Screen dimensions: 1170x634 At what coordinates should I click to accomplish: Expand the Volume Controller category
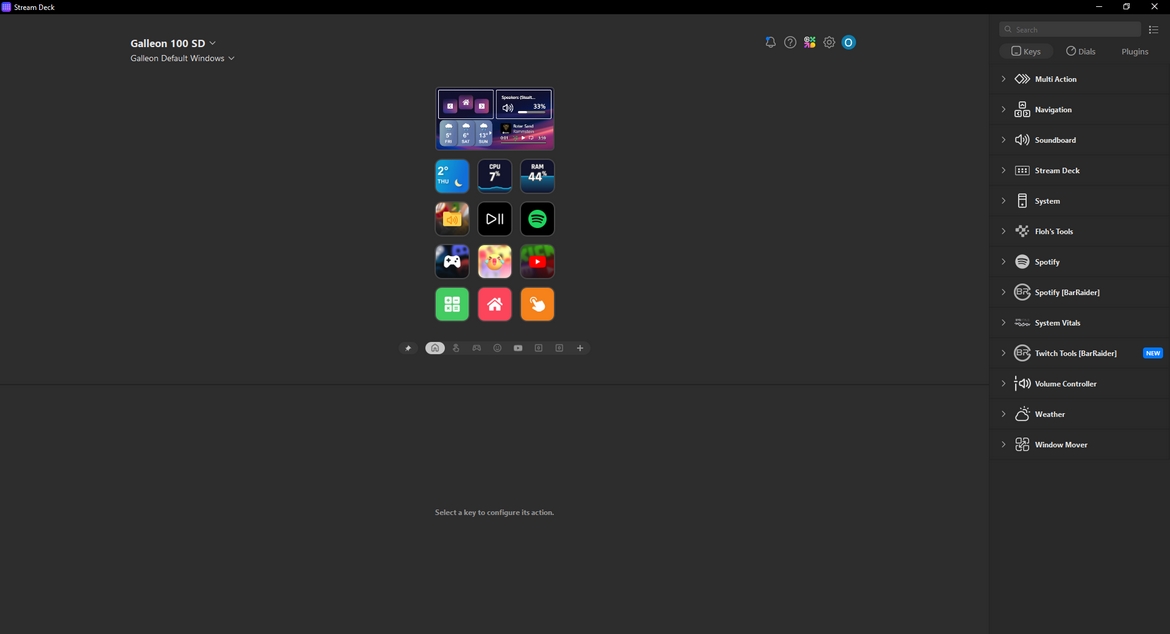pyautogui.click(x=1003, y=384)
